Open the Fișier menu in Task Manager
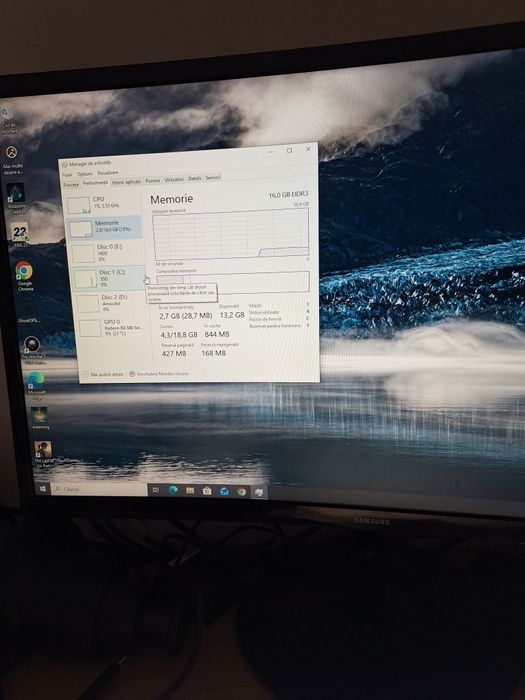Image resolution: width=525 pixels, height=700 pixels. (x=67, y=175)
